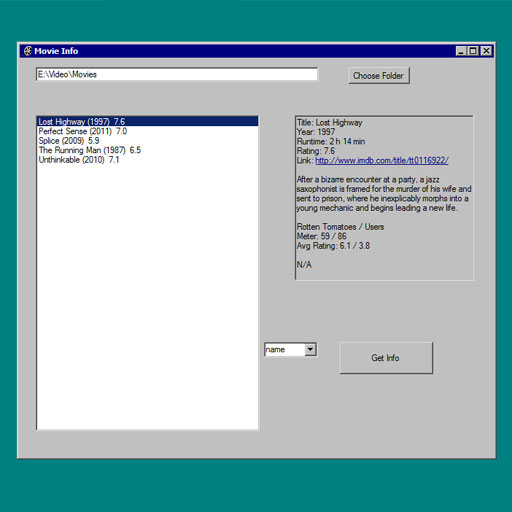This screenshot has width=512, height=512.
Task: Click the movie plot description text
Action: (383, 194)
